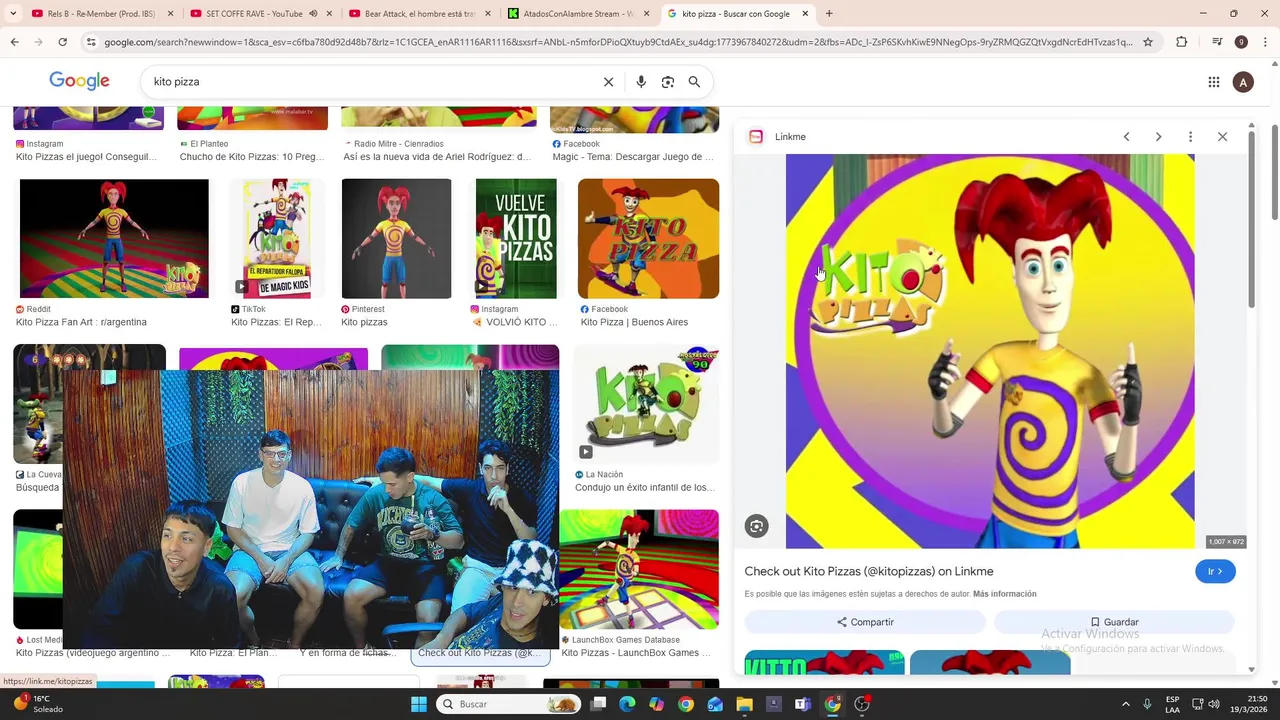The width and height of the screenshot is (1280, 720).
Task: Close the Linkme image preview panel
Action: [1222, 137]
